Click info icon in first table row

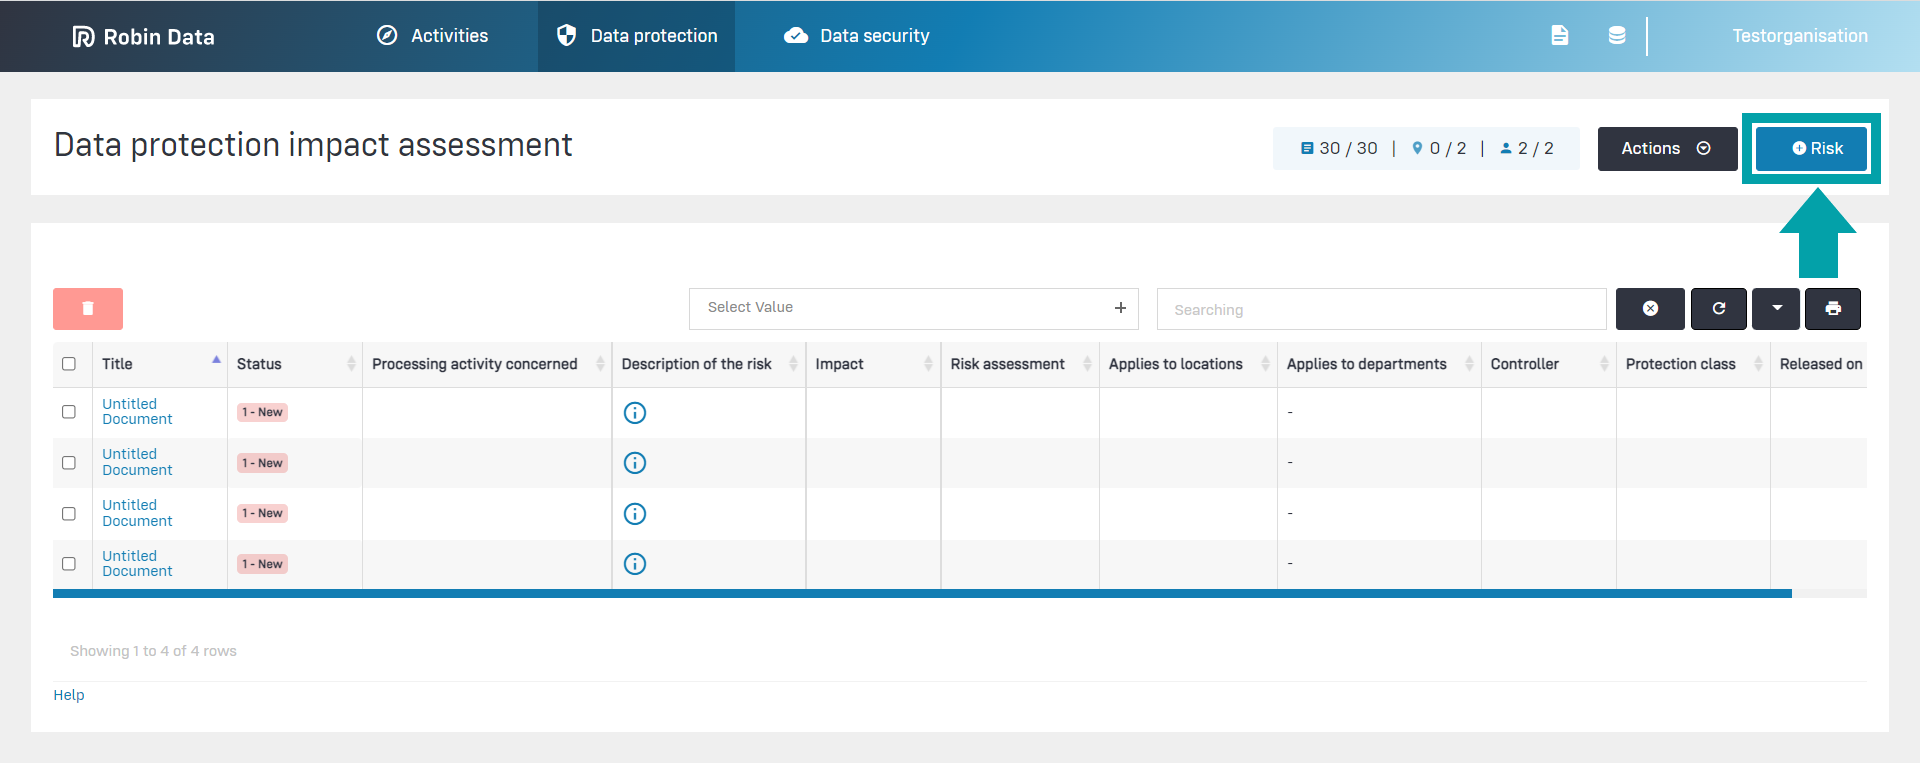coord(635,413)
